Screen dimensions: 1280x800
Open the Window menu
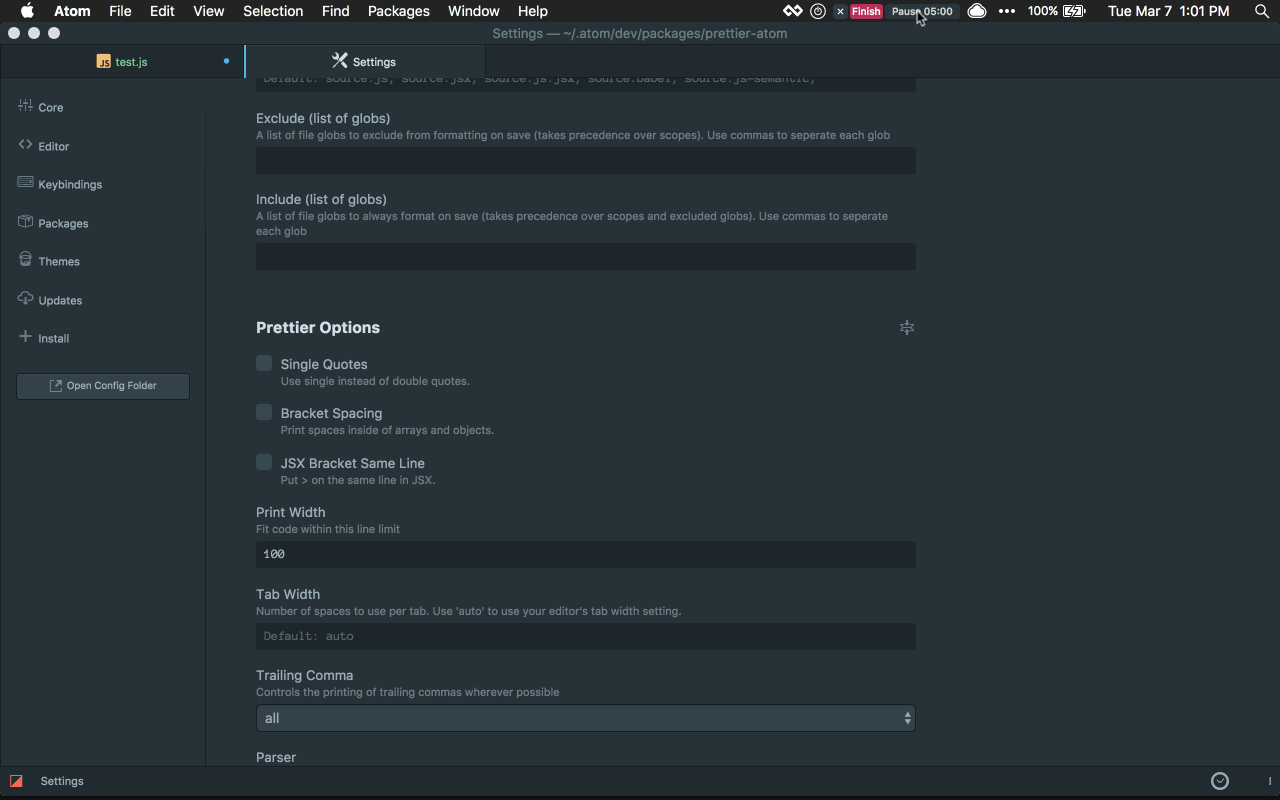point(474,11)
